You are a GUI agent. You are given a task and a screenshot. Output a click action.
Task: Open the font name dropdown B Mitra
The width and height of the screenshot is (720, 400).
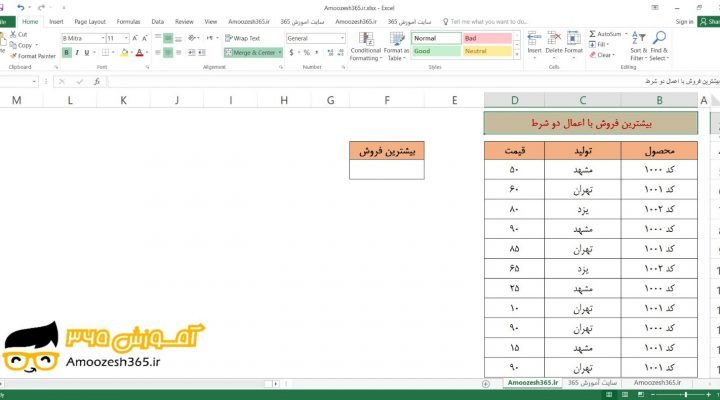click(x=103, y=39)
